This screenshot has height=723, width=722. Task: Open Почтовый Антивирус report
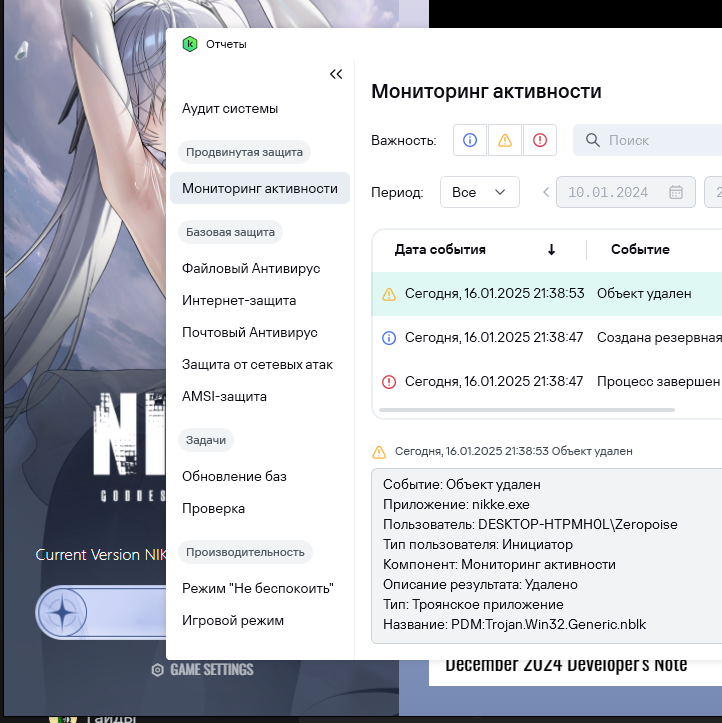(249, 332)
